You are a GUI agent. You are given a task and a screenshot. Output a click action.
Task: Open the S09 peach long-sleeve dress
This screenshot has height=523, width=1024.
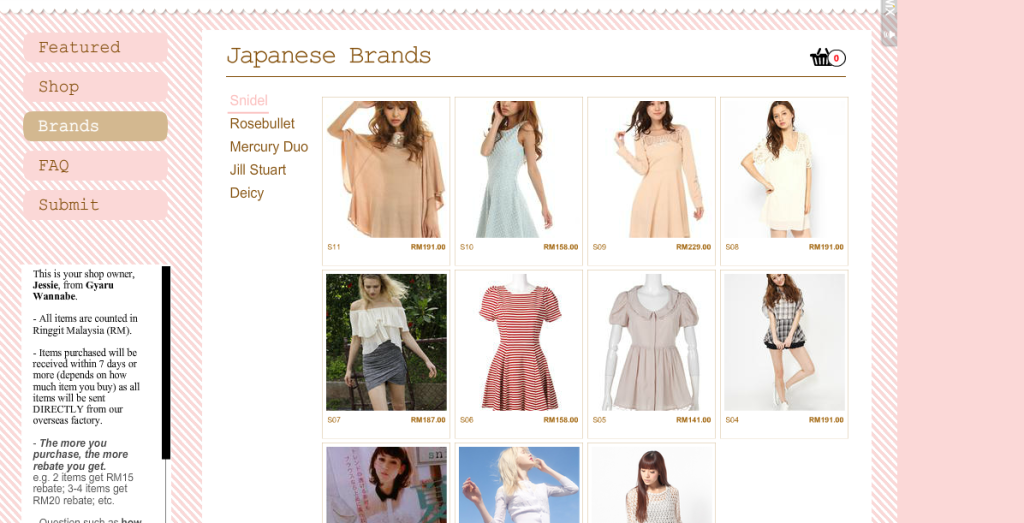click(x=651, y=170)
